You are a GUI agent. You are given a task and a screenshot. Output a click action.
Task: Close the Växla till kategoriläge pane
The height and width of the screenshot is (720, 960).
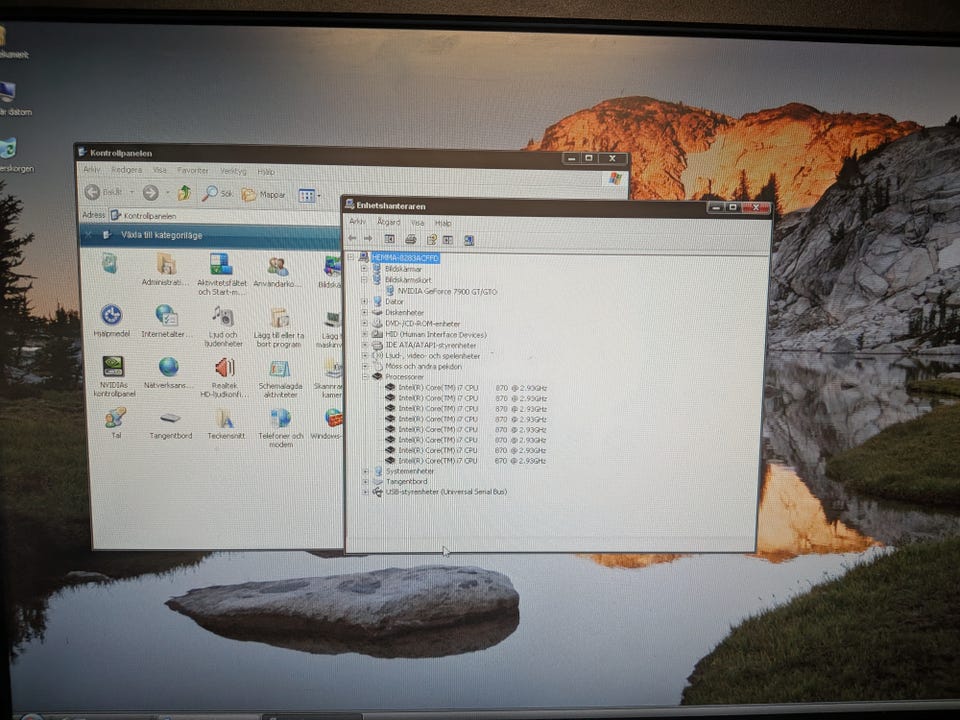click(88, 234)
